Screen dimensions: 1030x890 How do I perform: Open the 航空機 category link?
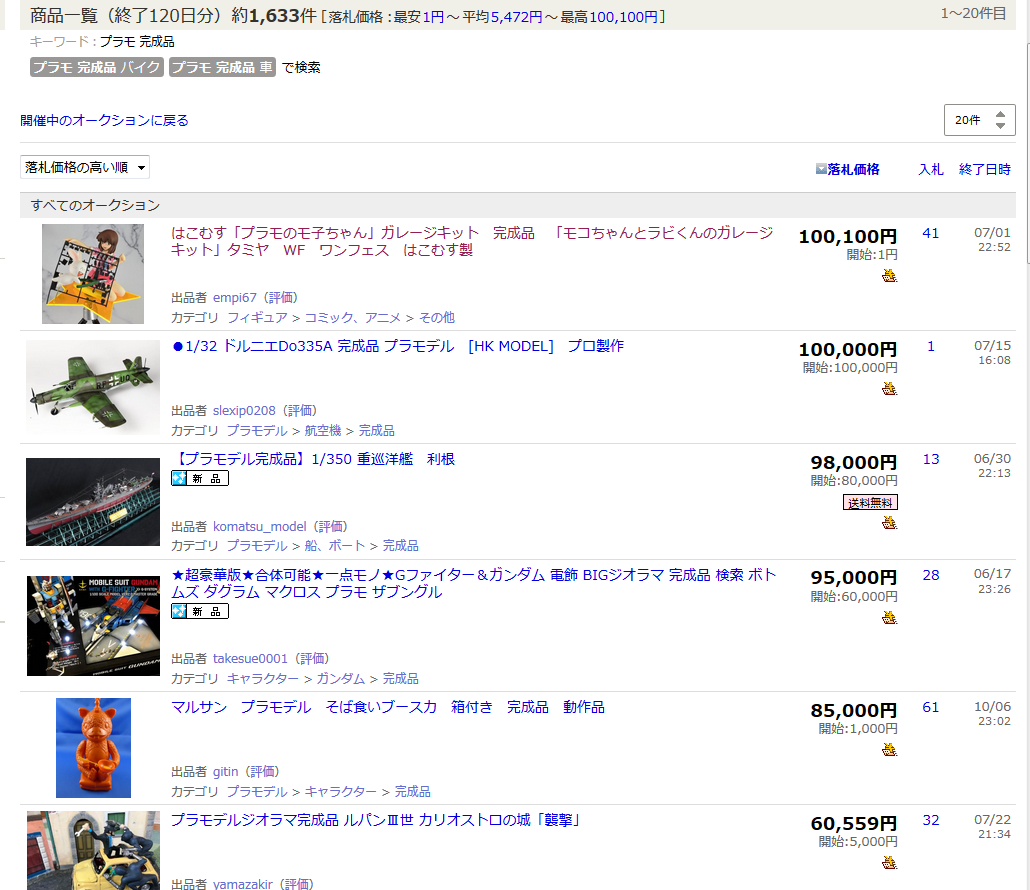[x=322, y=430]
